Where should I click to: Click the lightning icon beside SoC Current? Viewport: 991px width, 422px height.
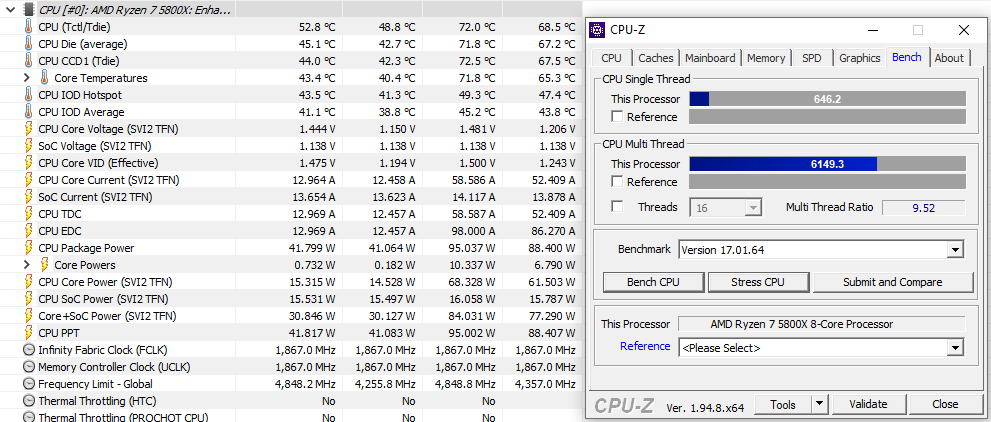(28, 196)
